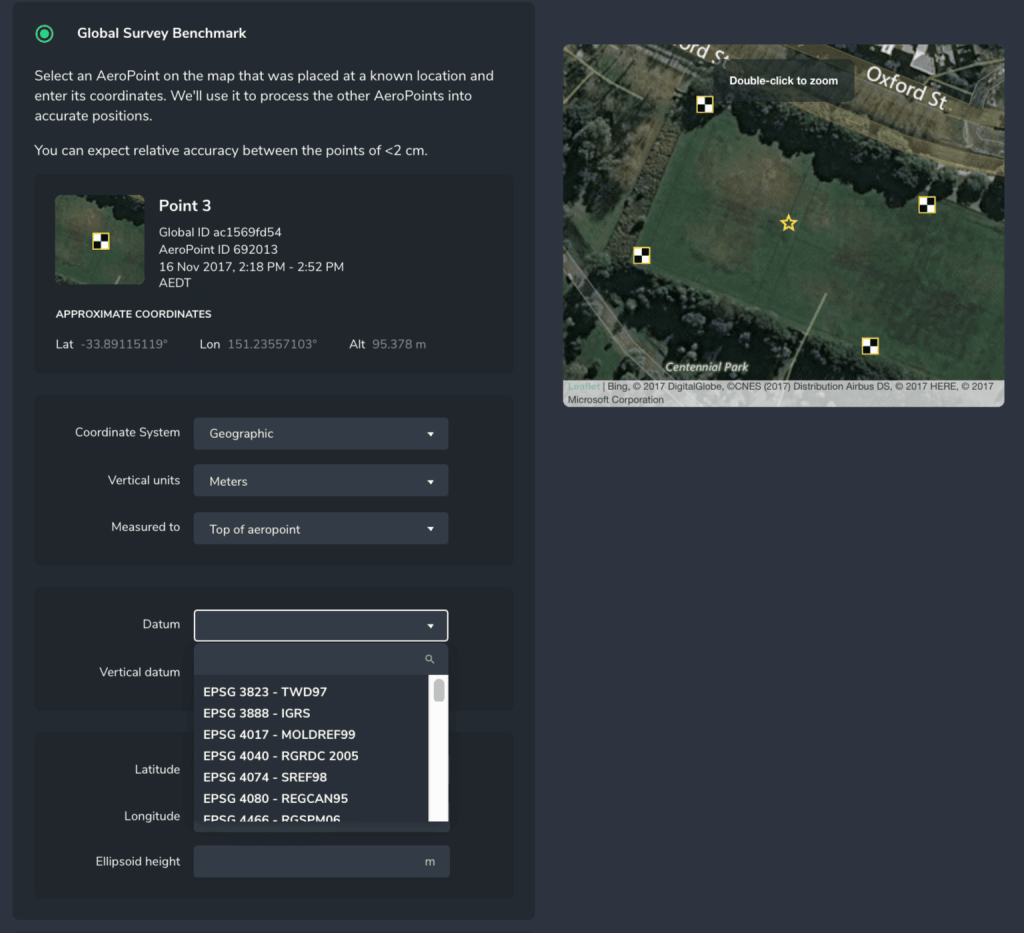Click the Point 3 AeroPoint thumbnail image
Screen dimensions: 1024x933
(99, 239)
